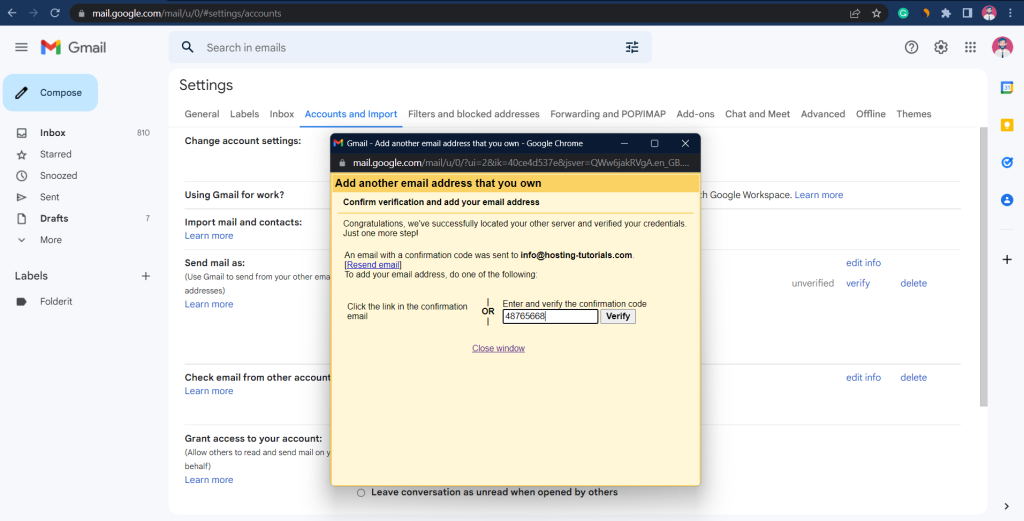Open Contacts side panel icon
1024x521 pixels.
coord(1006,200)
